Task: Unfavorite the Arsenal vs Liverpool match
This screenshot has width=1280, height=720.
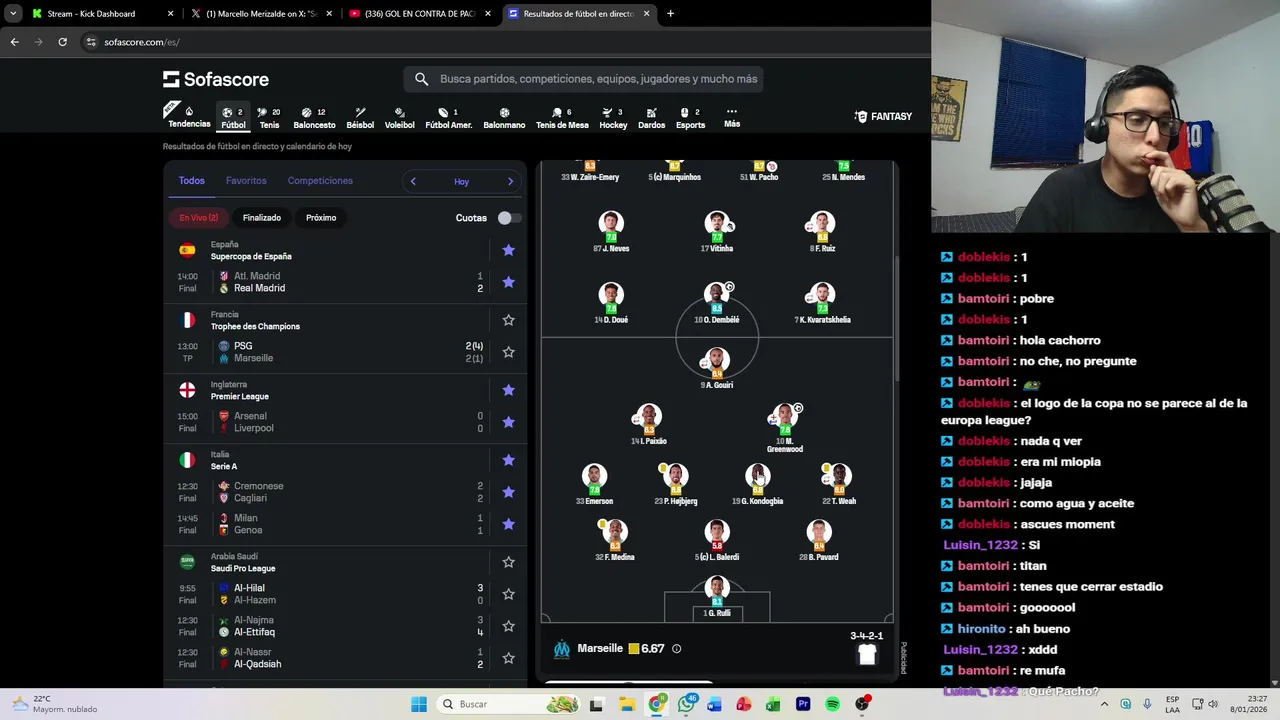Action: pos(508,422)
